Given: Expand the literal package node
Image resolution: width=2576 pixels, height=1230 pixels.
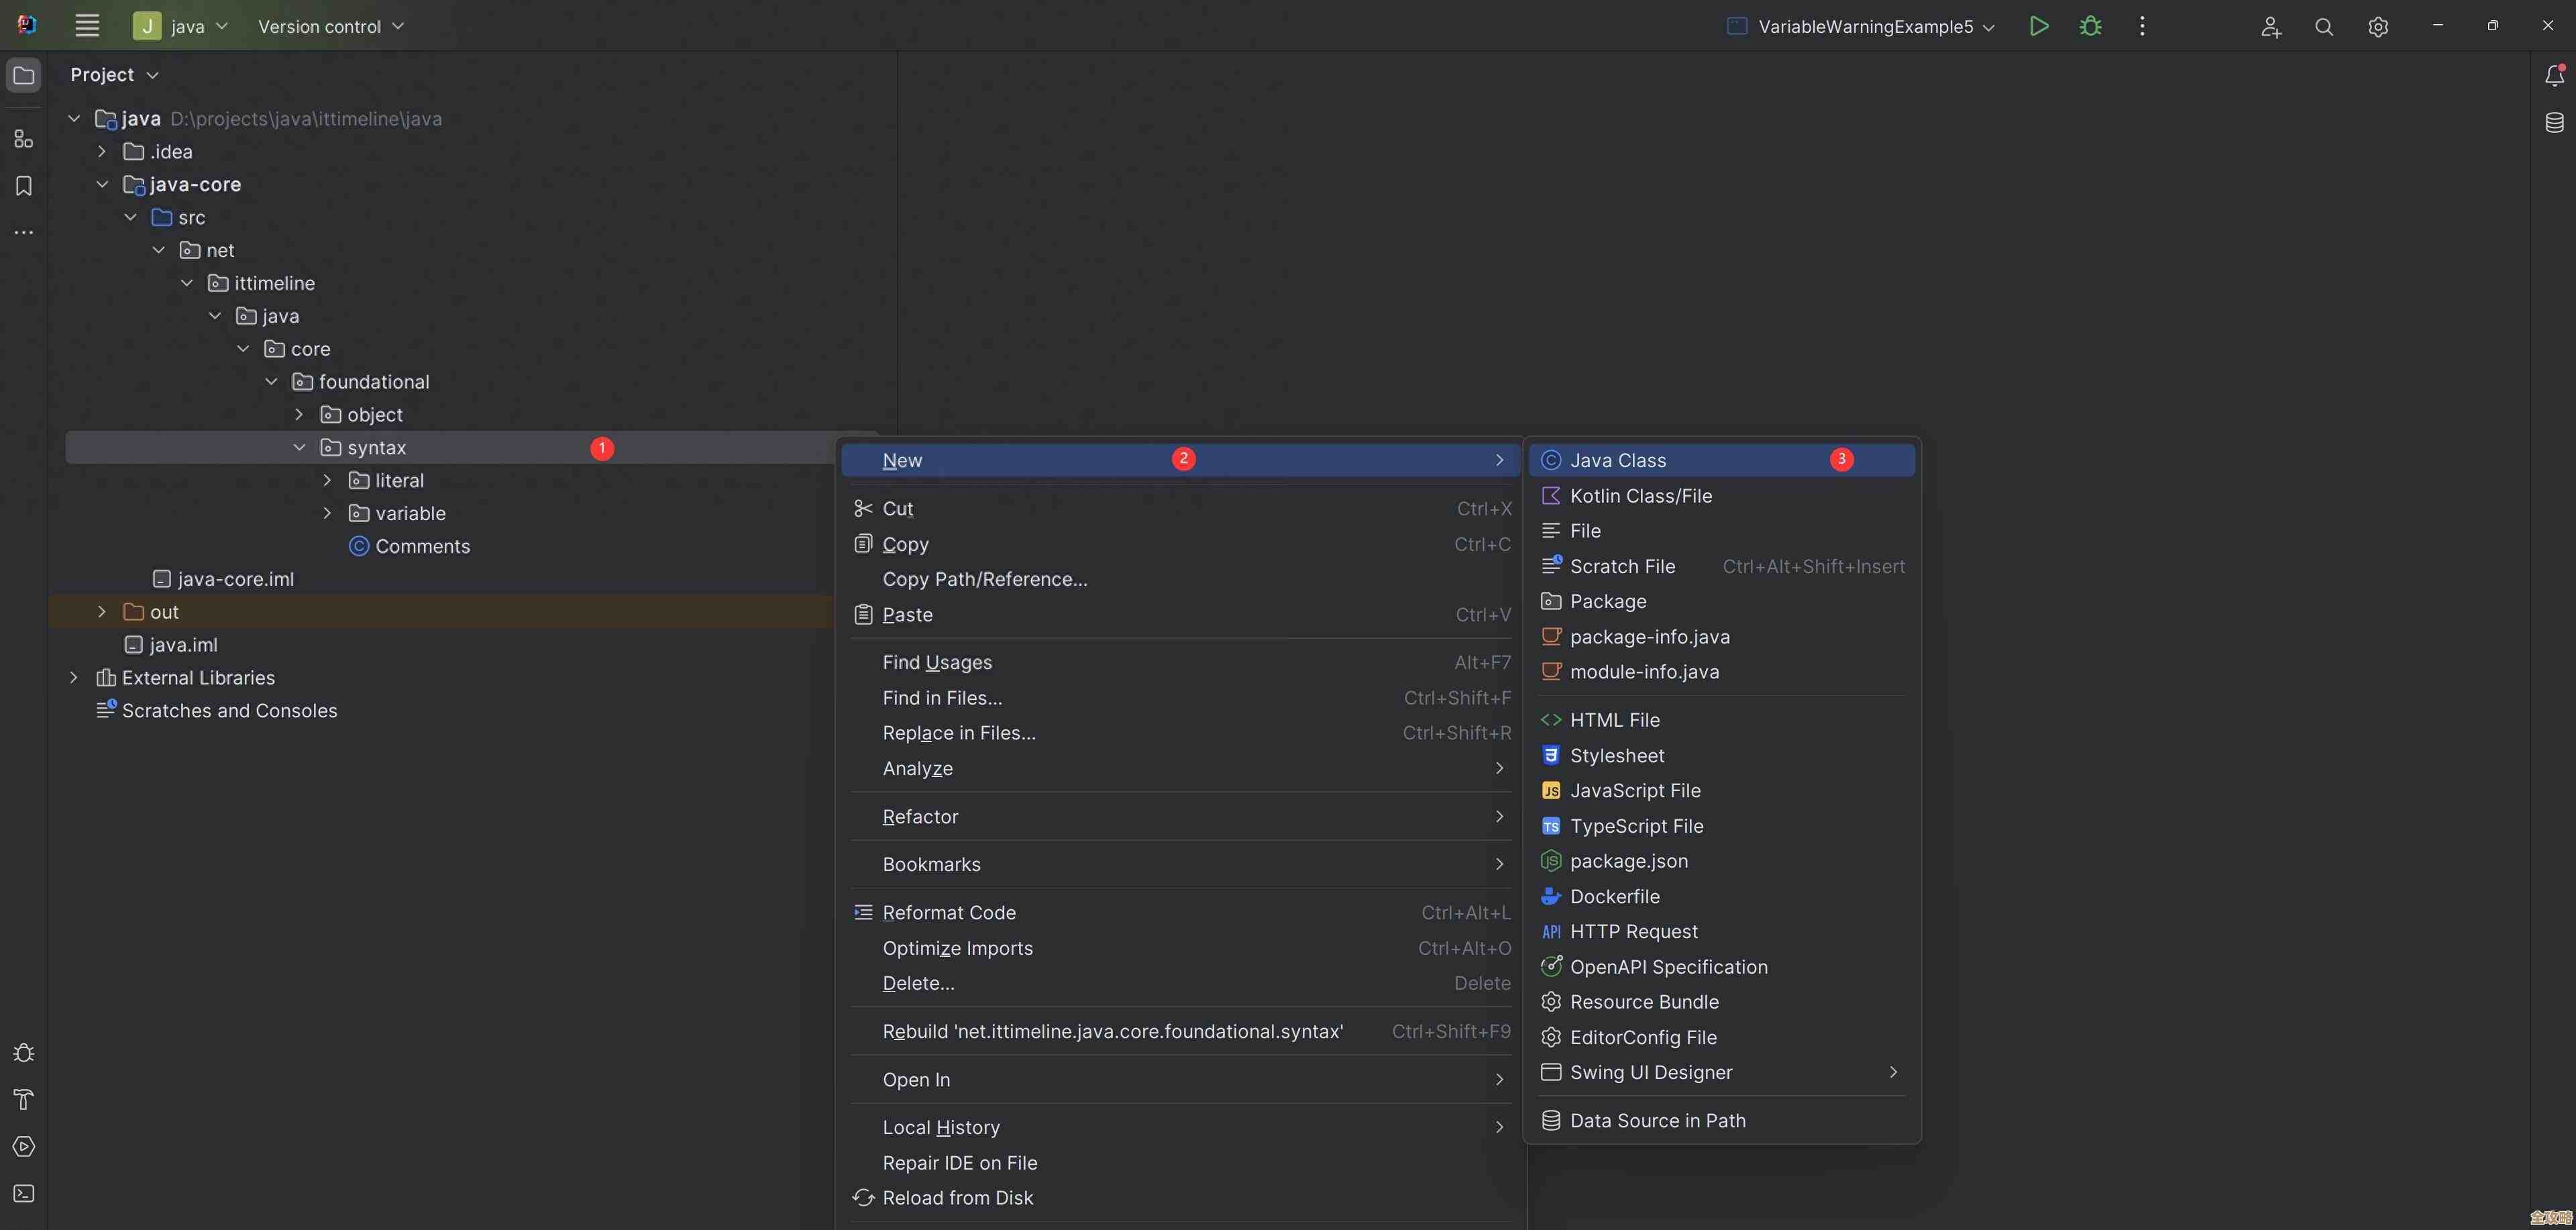Looking at the screenshot, I should pyautogui.click(x=327, y=480).
